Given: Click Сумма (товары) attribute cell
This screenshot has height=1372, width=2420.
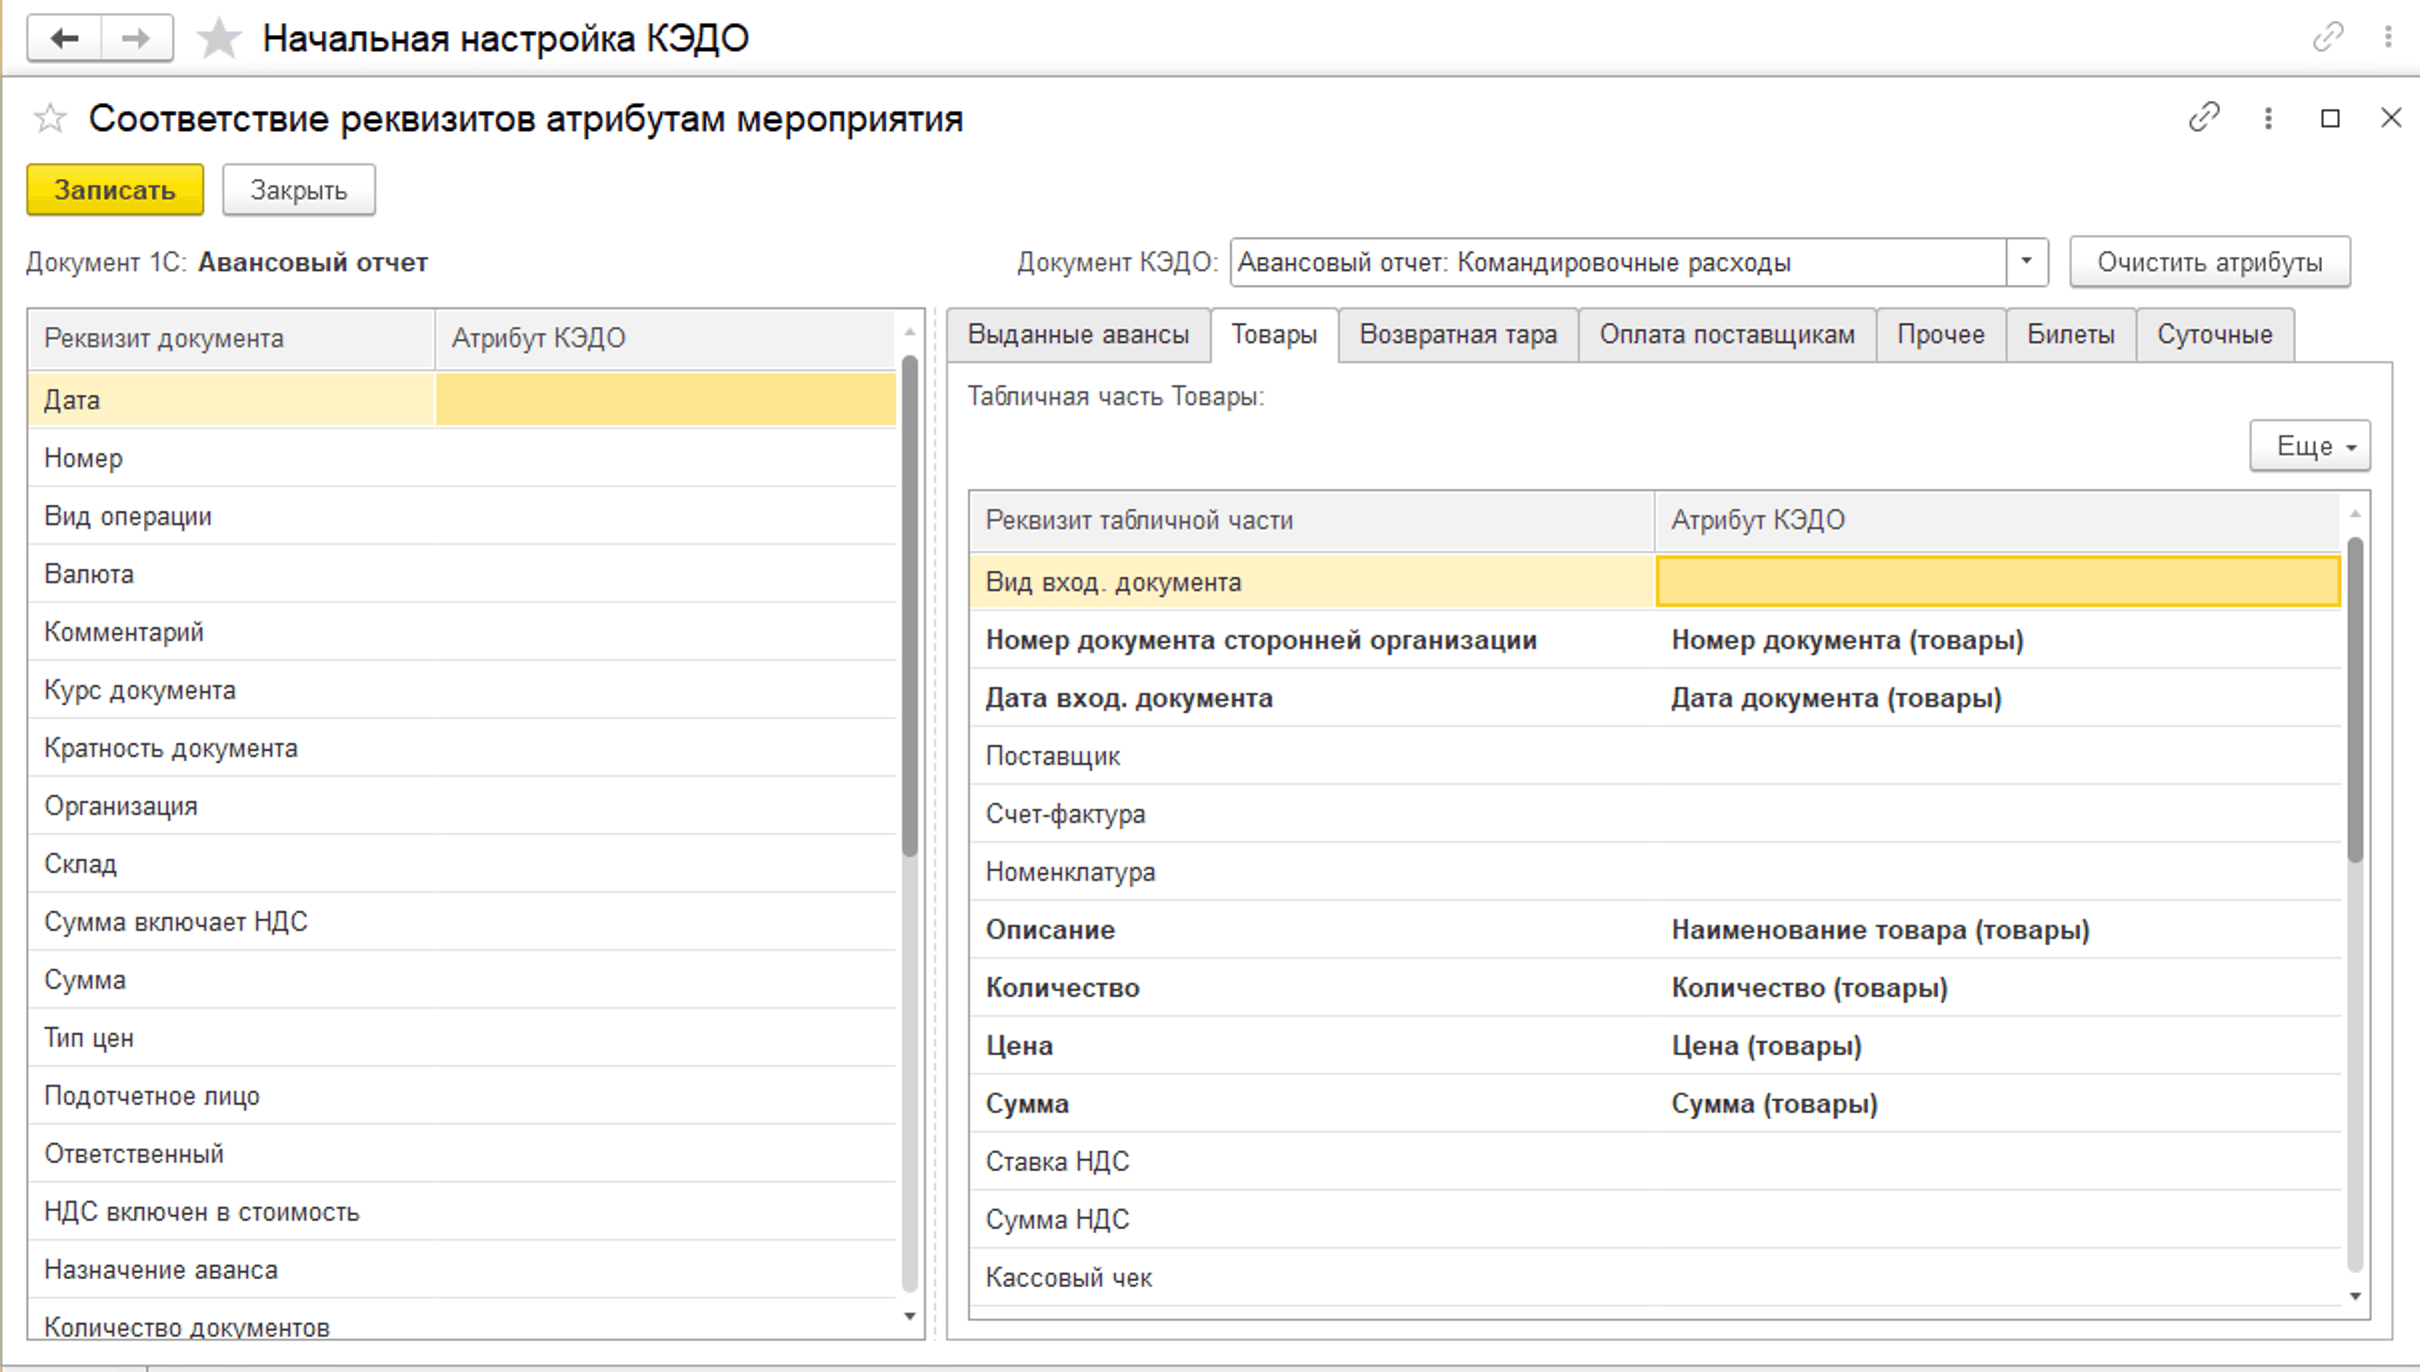Looking at the screenshot, I should [1998, 1104].
